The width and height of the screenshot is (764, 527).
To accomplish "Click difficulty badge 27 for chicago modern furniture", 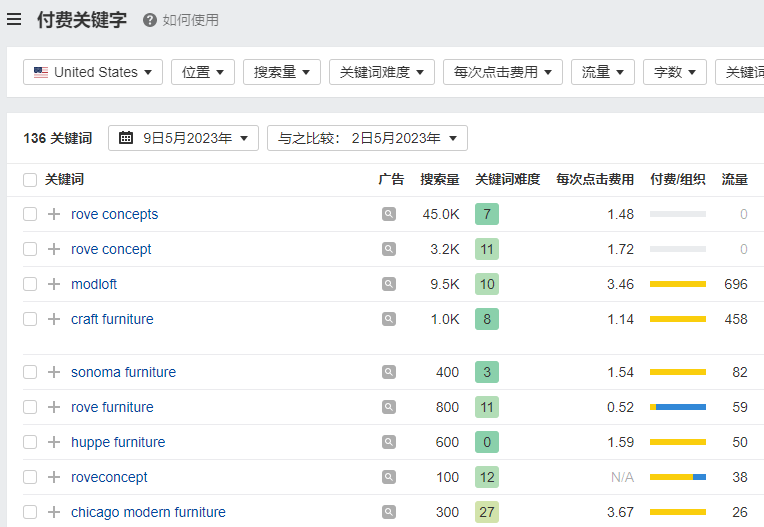I will pos(487,512).
